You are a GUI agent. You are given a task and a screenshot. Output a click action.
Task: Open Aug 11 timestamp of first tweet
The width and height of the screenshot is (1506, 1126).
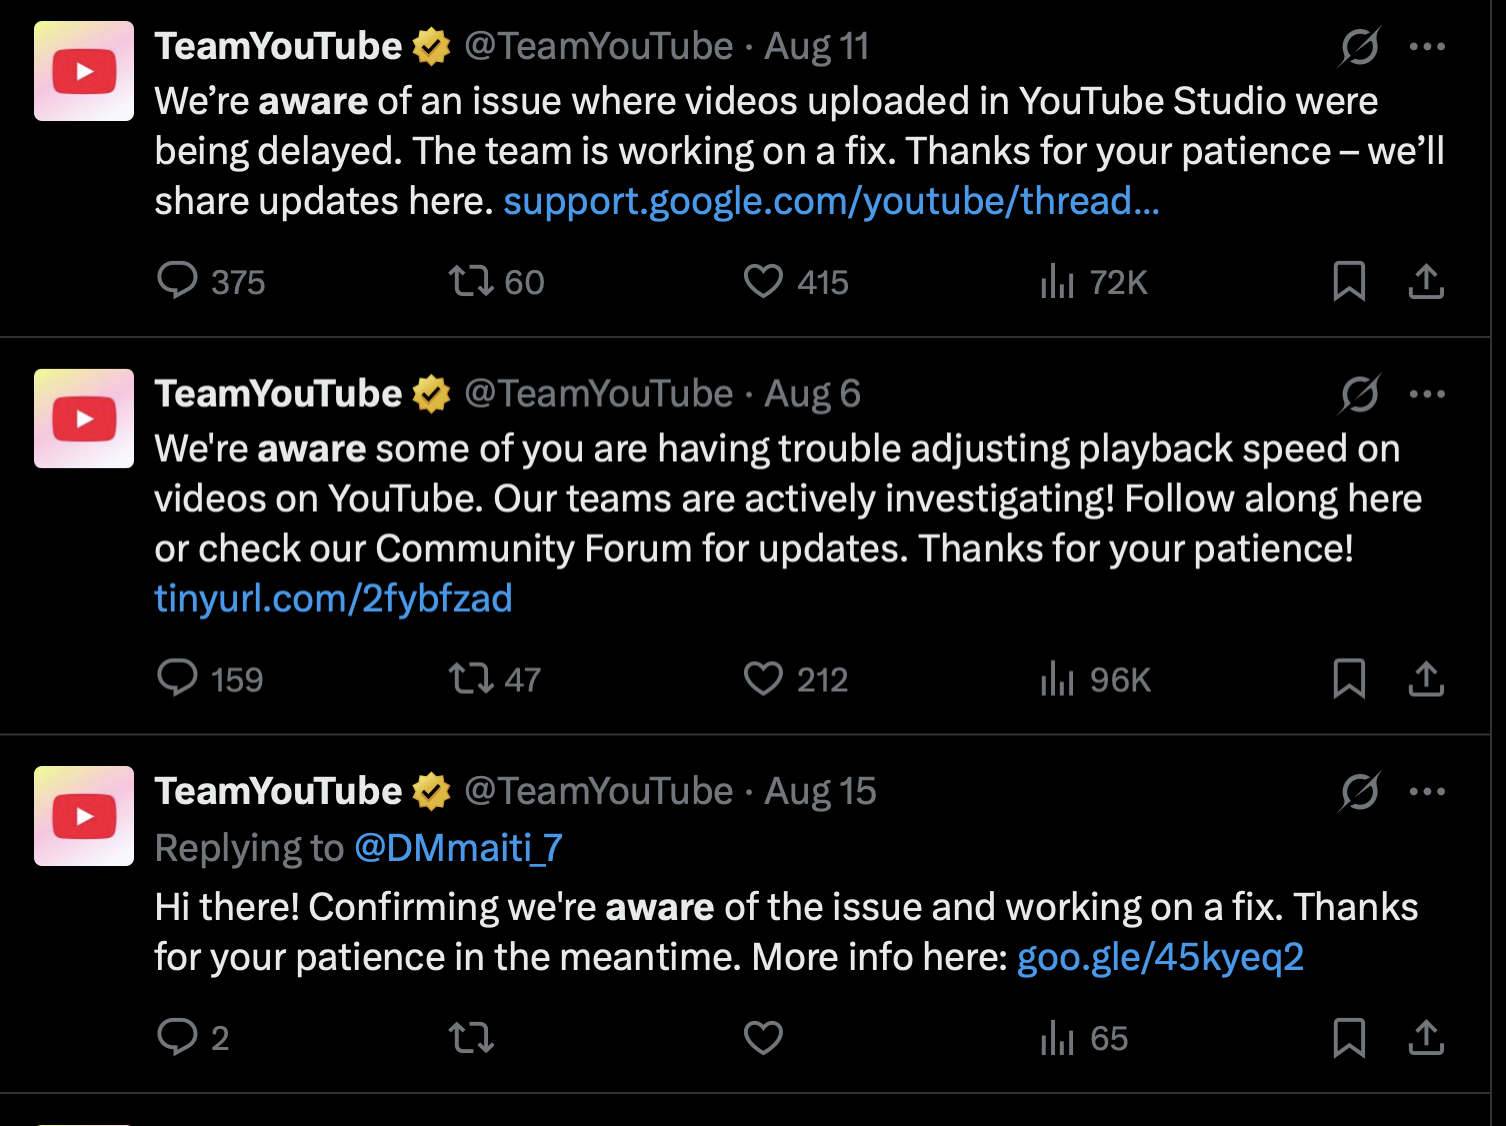[816, 46]
